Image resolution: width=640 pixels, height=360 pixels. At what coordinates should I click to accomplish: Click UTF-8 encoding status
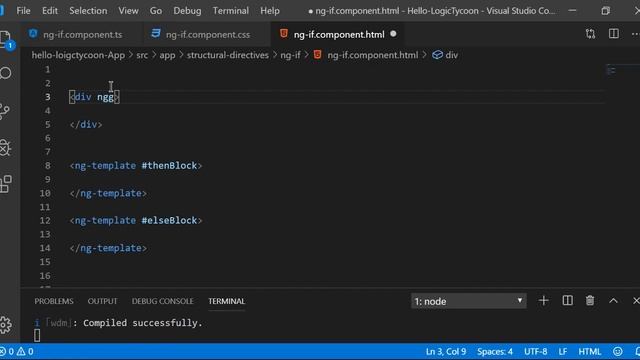[536, 351]
